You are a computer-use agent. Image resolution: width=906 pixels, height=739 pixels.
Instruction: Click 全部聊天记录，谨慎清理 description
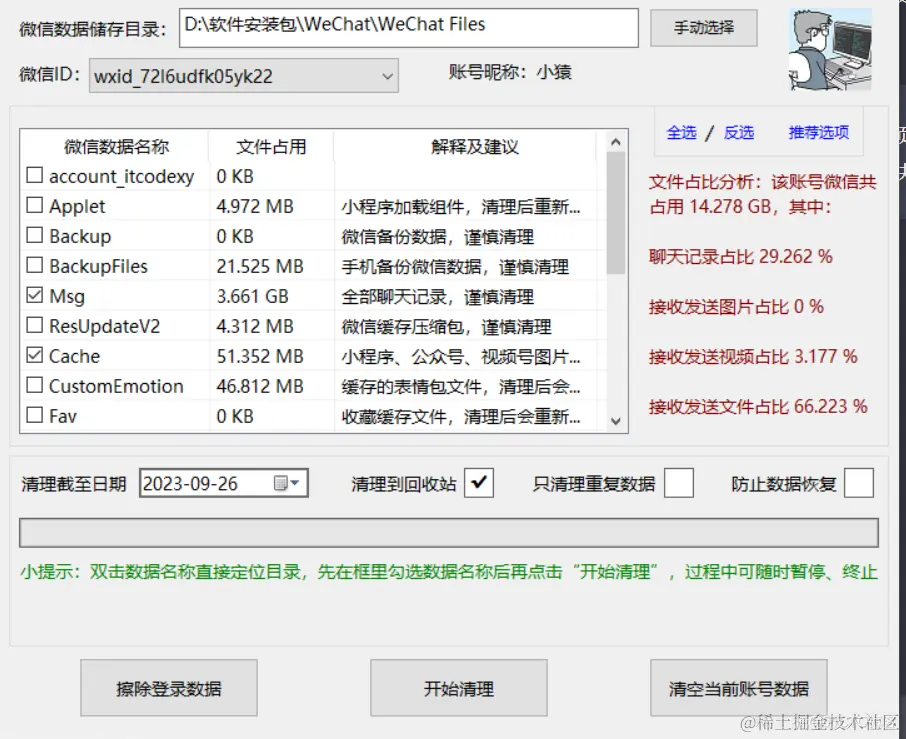pyautogui.click(x=437, y=297)
